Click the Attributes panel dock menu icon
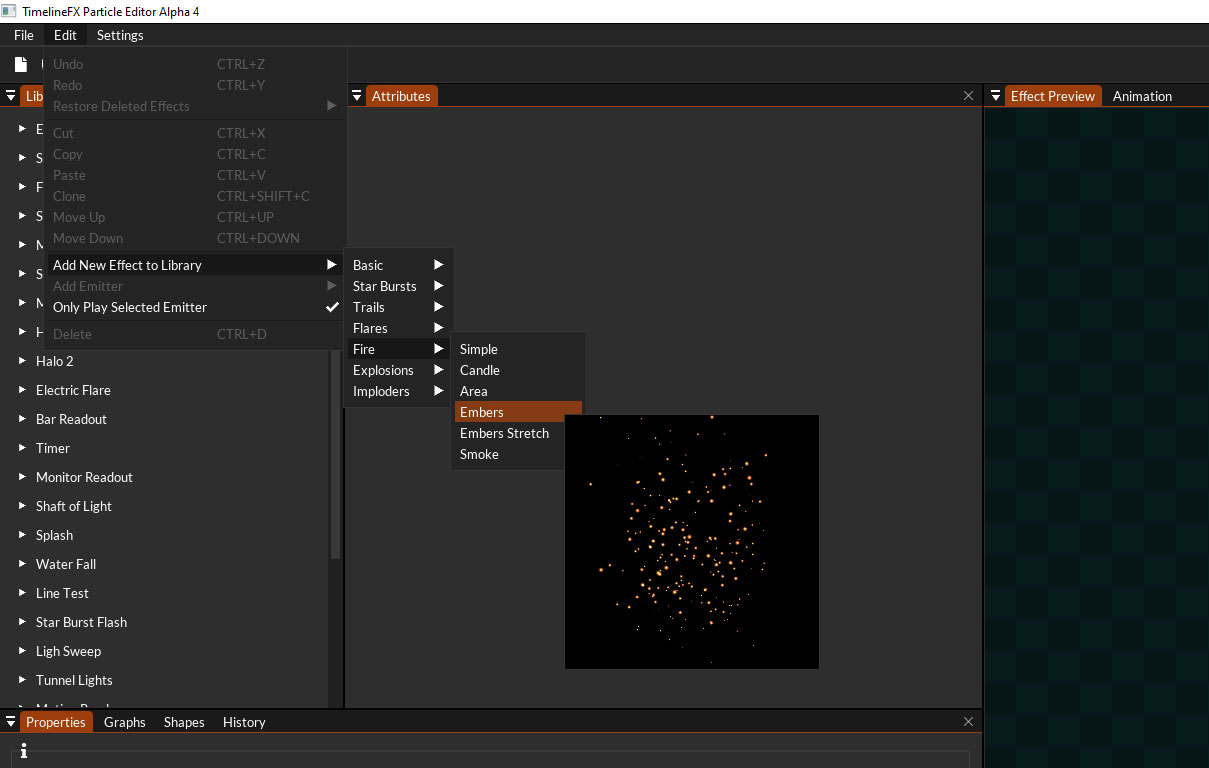 (357, 95)
